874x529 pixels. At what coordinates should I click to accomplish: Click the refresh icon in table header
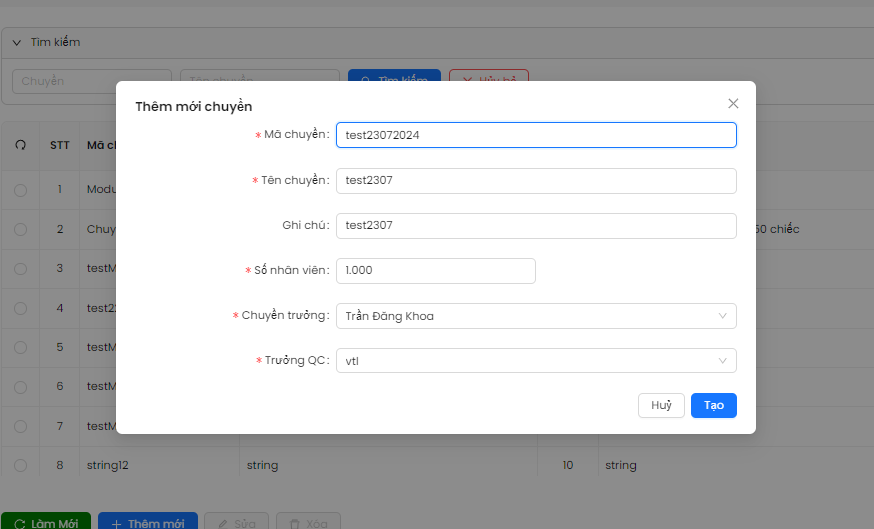[x=20, y=145]
